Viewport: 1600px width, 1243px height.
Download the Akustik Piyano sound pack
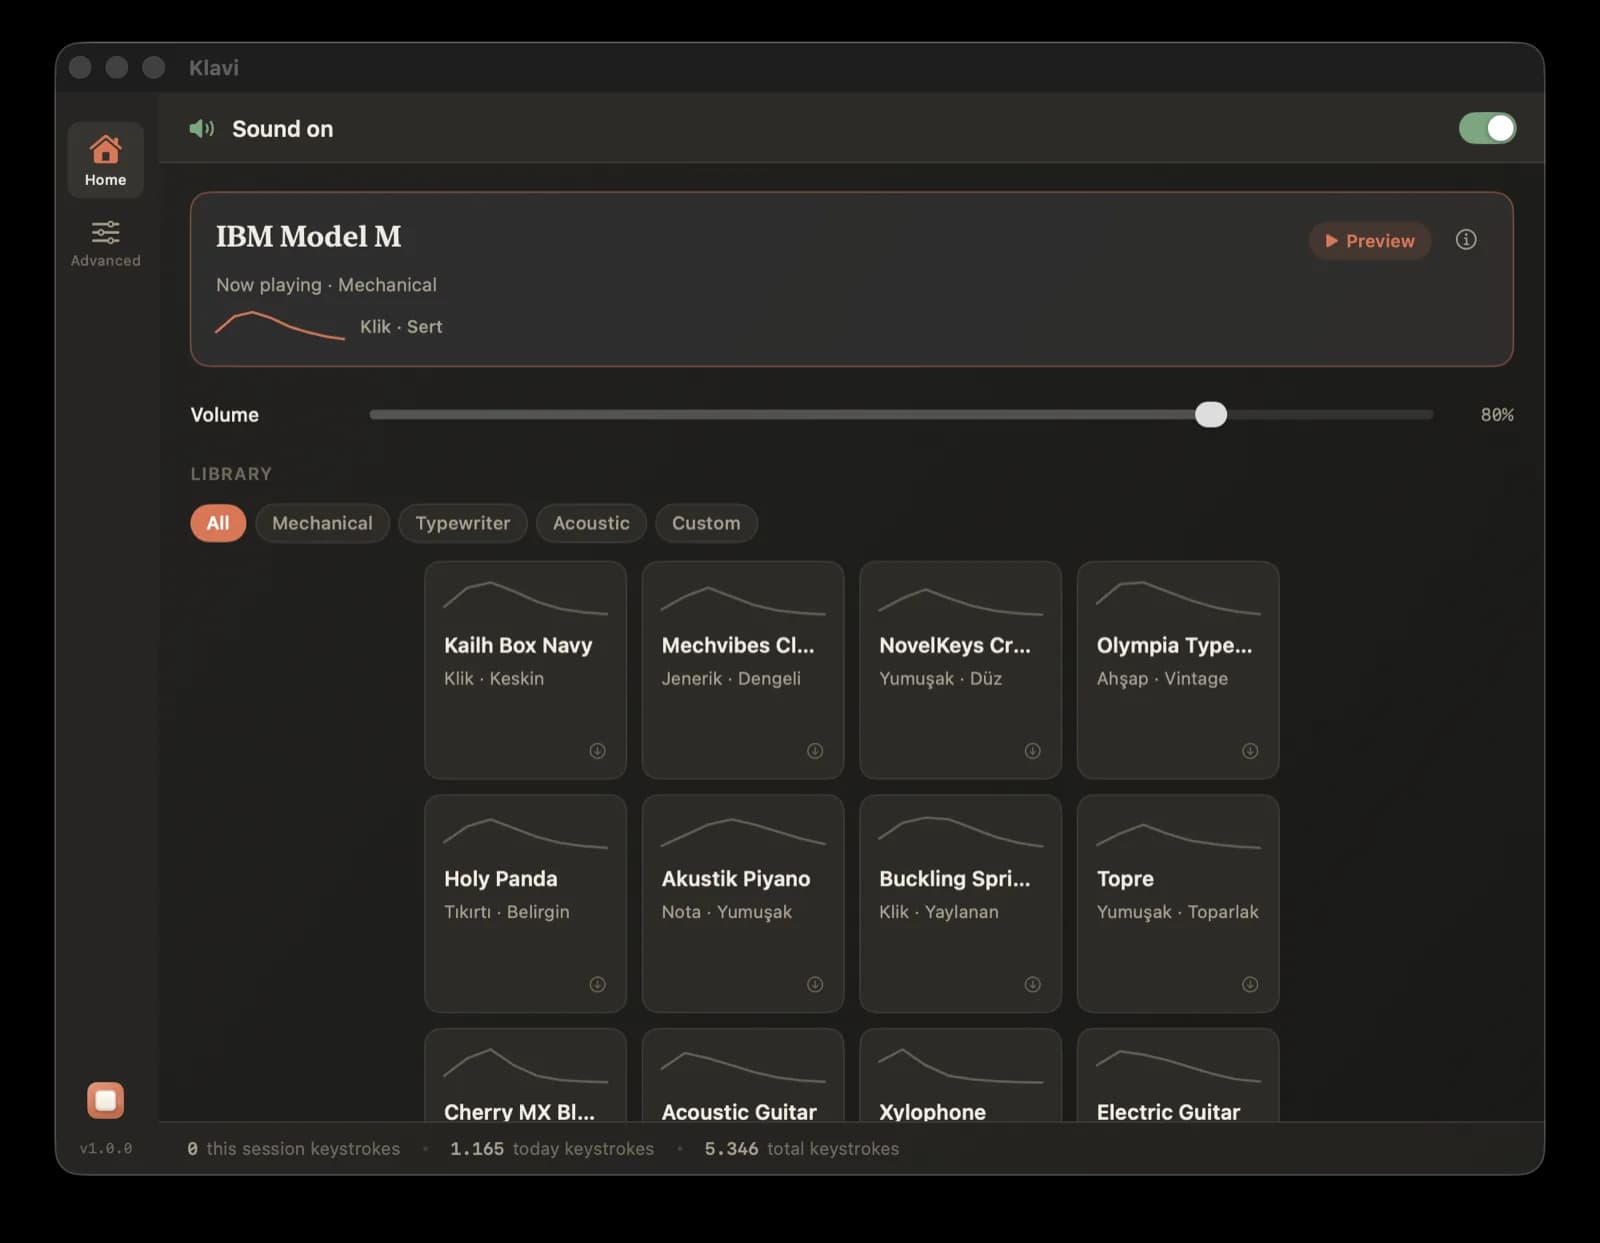[815, 985]
